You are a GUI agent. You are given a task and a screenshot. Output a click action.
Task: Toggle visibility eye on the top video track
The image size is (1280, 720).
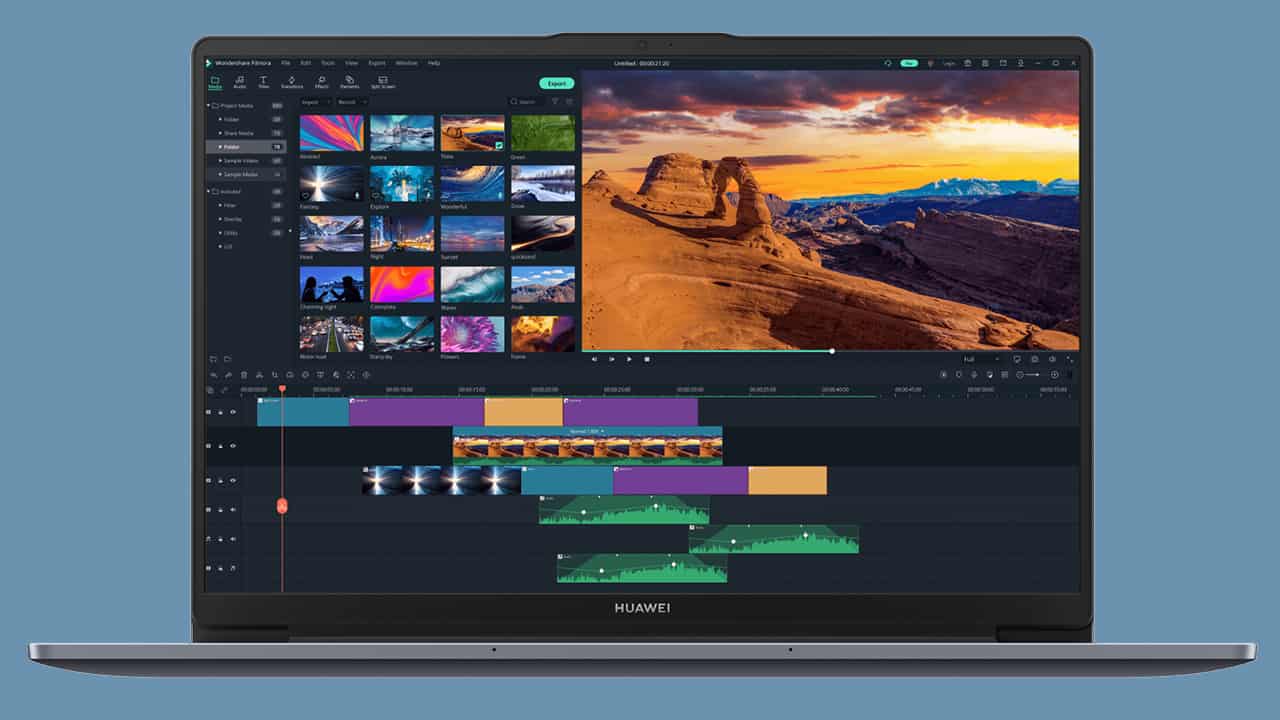click(x=234, y=412)
